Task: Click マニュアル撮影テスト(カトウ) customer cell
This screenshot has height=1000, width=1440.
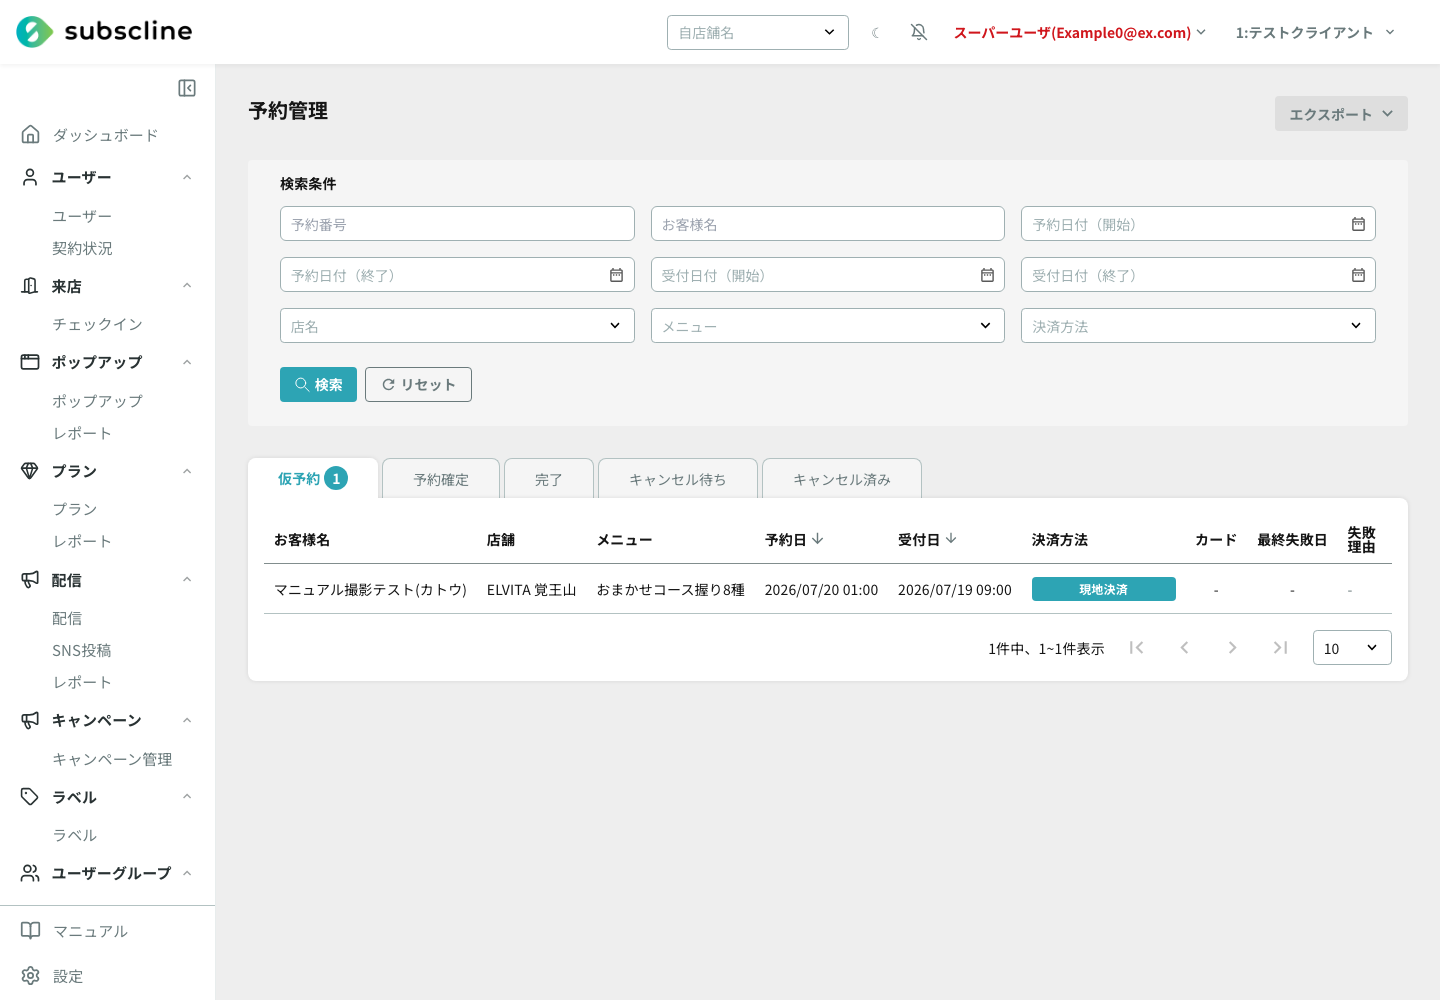Action: coord(371,590)
